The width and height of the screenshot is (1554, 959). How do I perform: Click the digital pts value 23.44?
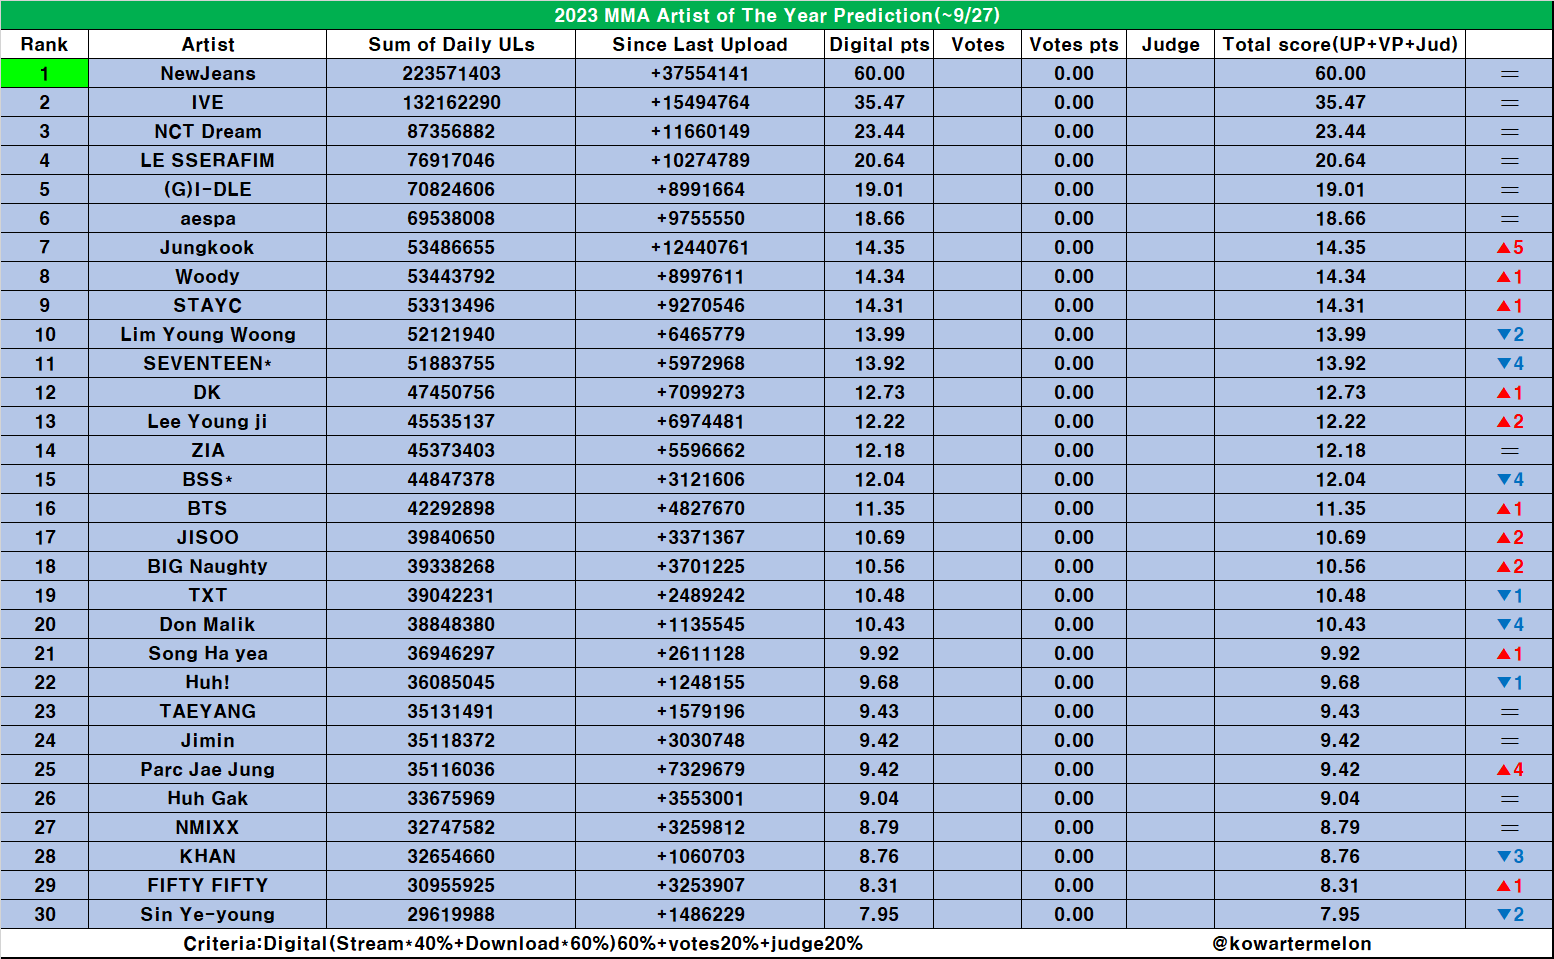879,131
